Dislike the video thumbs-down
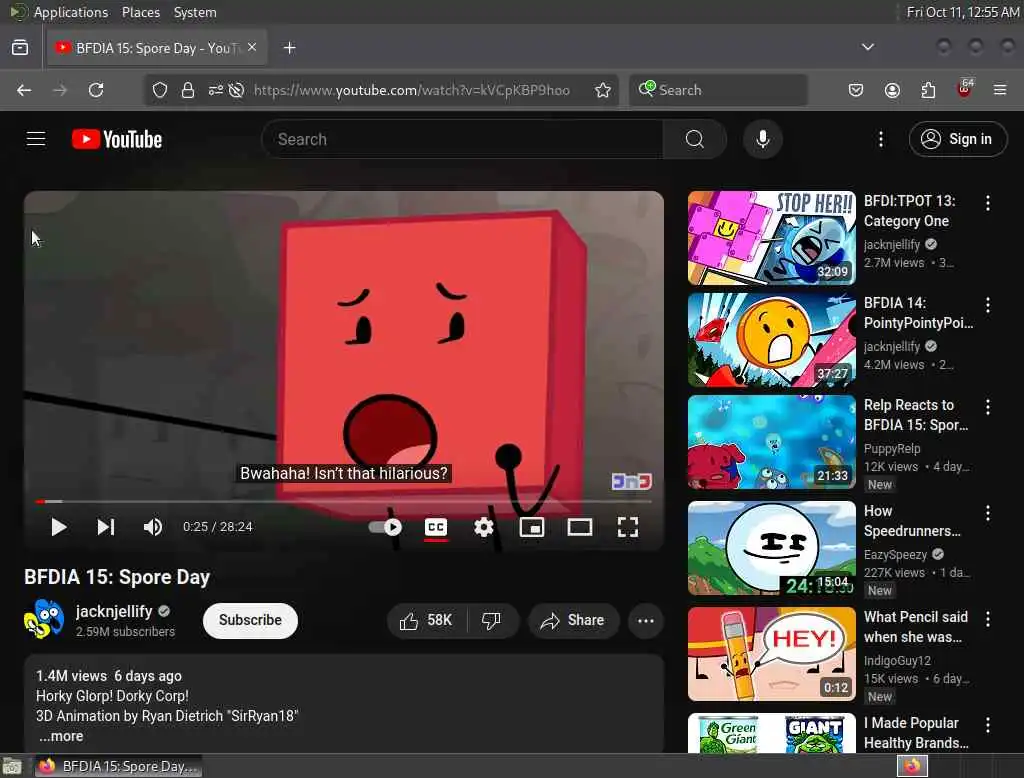1024x778 pixels. pyautogui.click(x=492, y=621)
